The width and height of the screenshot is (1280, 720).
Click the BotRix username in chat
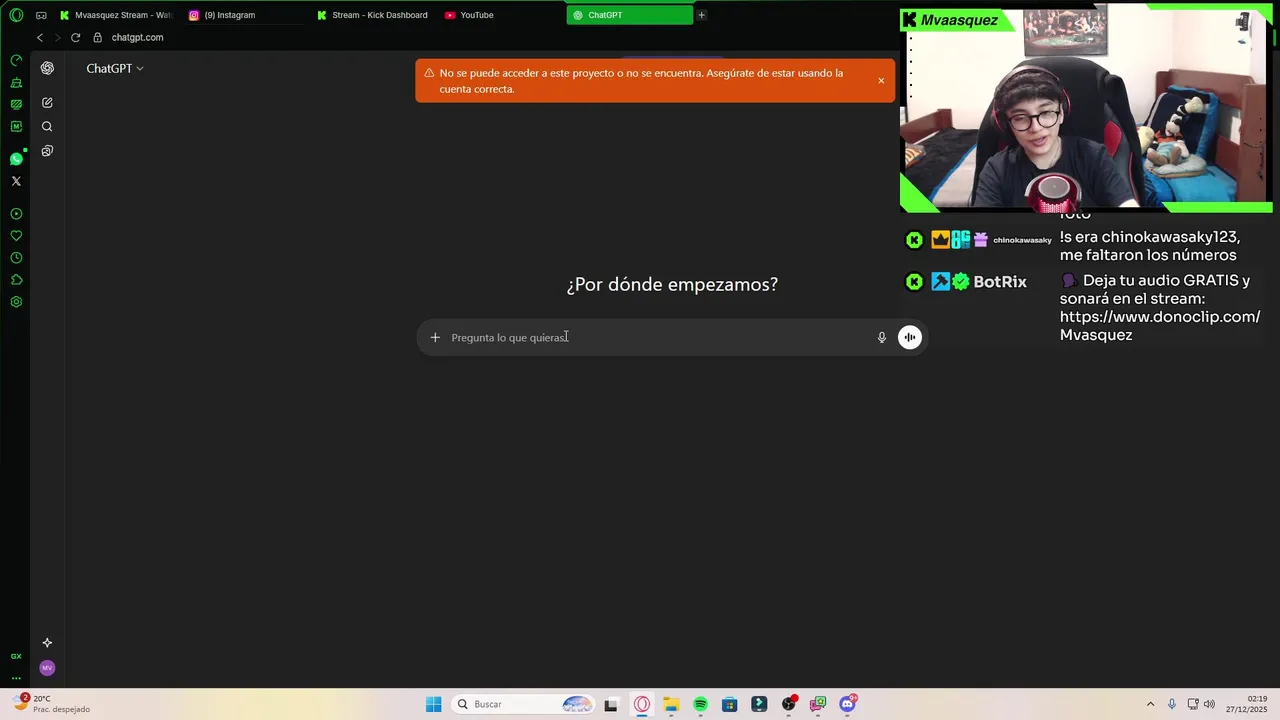point(1000,282)
